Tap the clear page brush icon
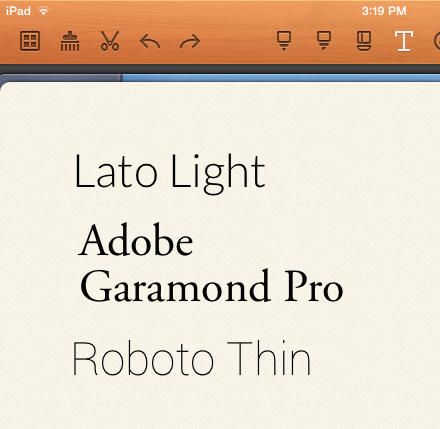 (70, 41)
